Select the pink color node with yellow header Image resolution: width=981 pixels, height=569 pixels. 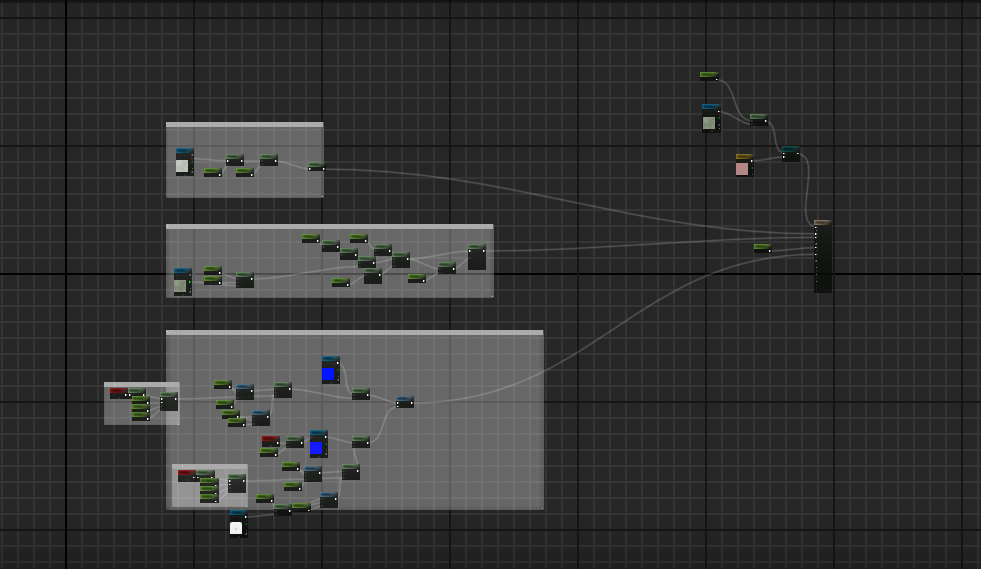coord(744,165)
